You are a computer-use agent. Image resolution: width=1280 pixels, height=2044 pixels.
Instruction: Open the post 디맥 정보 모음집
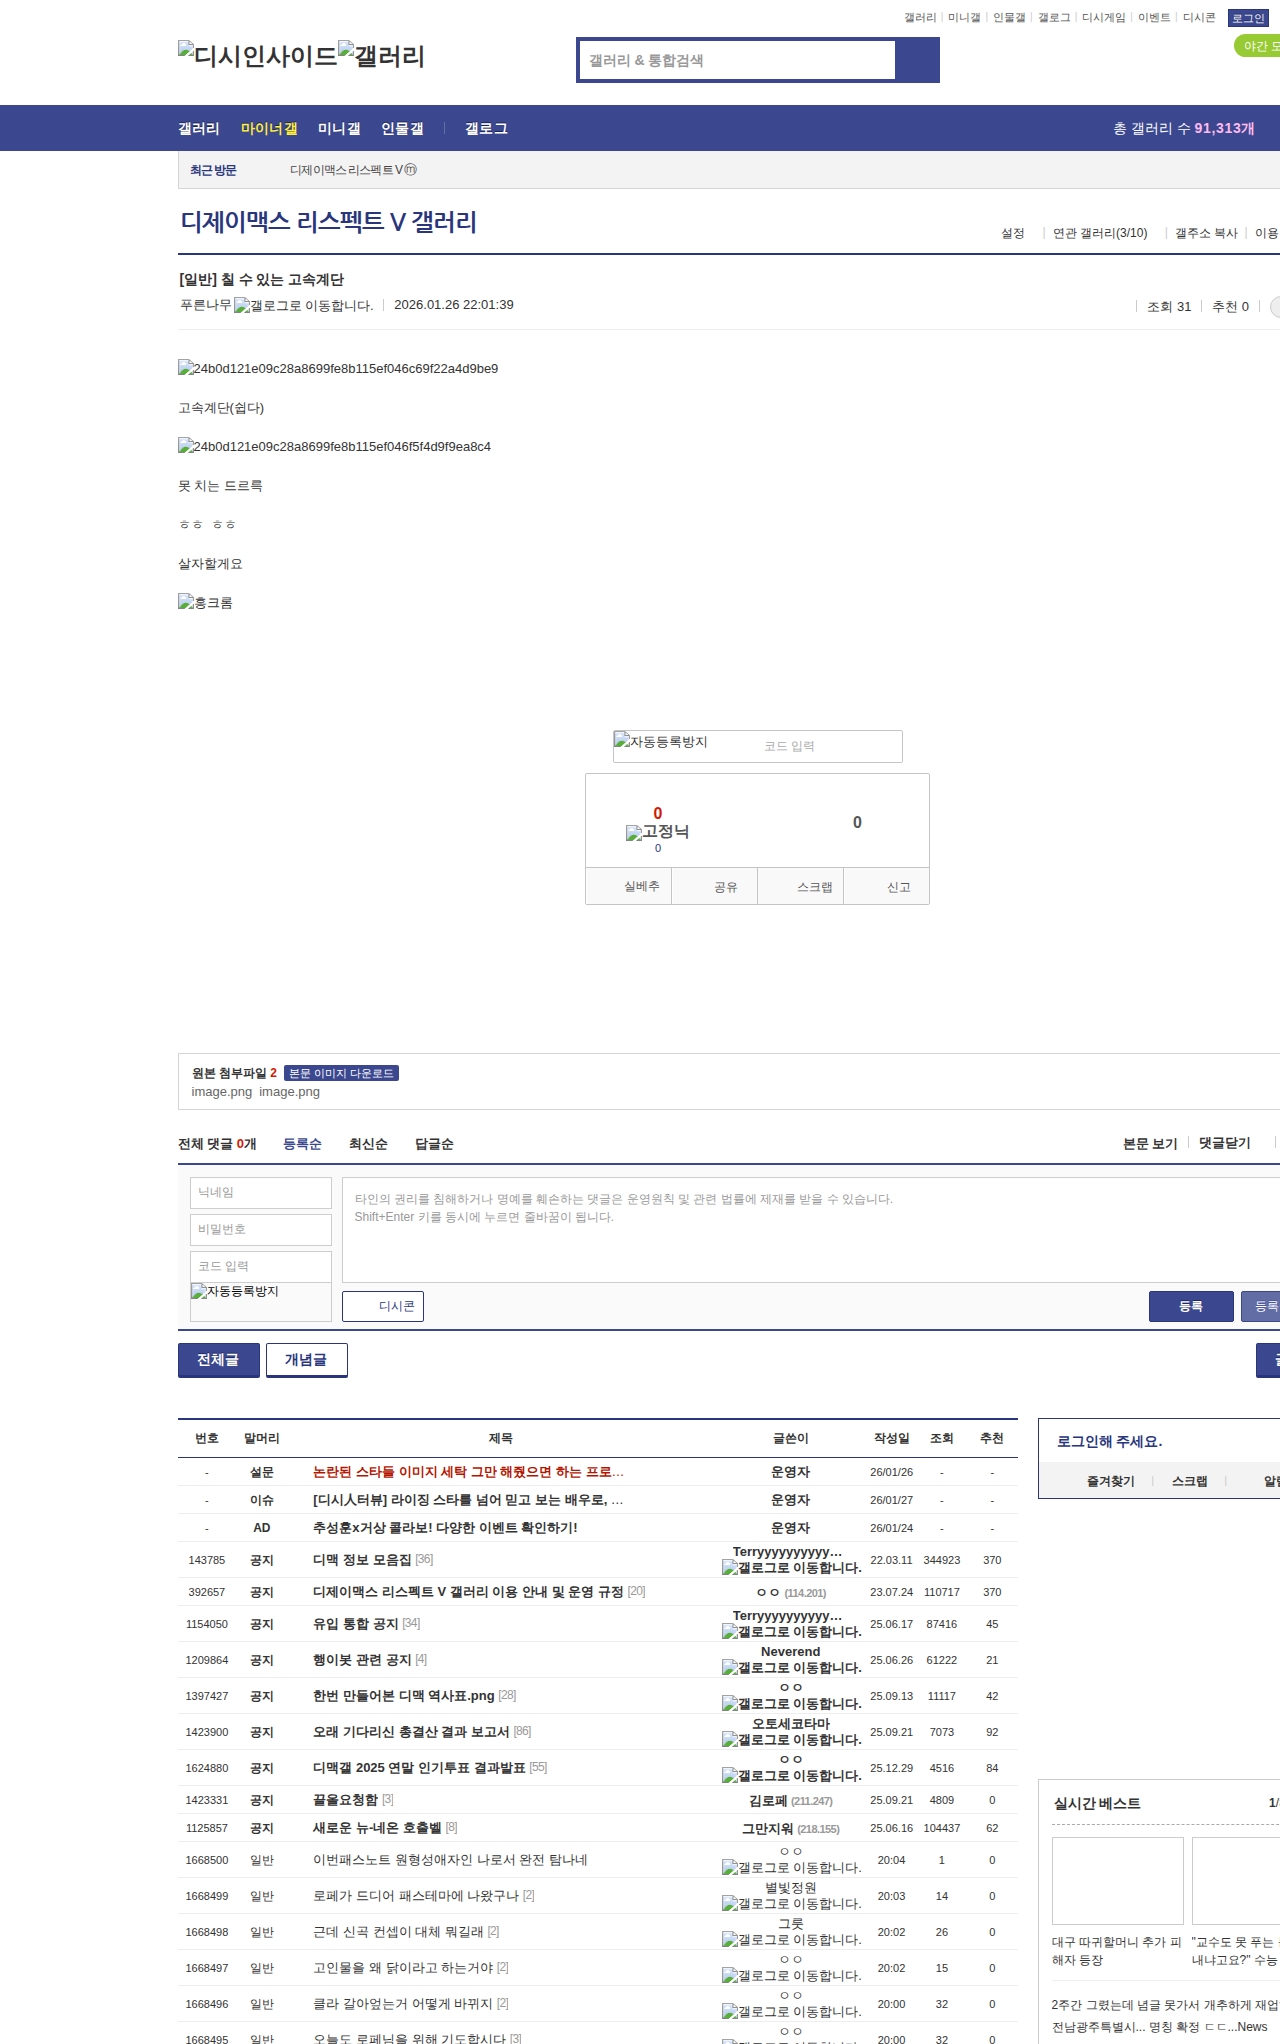point(361,1559)
